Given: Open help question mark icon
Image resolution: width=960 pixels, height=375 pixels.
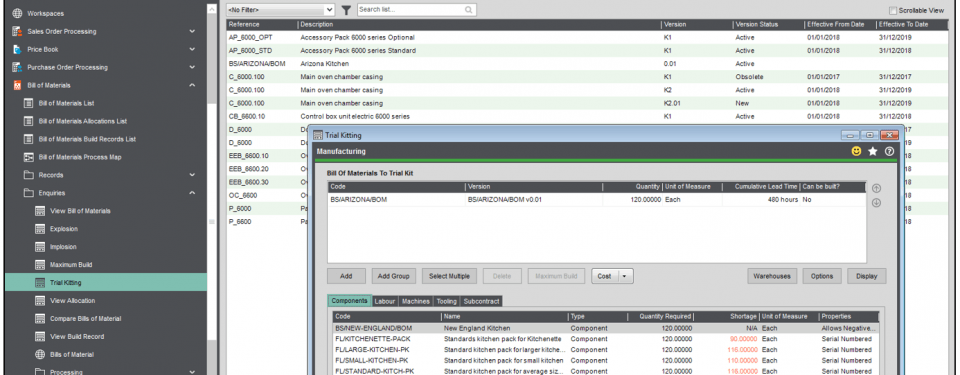Looking at the screenshot, I should pyautogui.click(x=889, y=151).
